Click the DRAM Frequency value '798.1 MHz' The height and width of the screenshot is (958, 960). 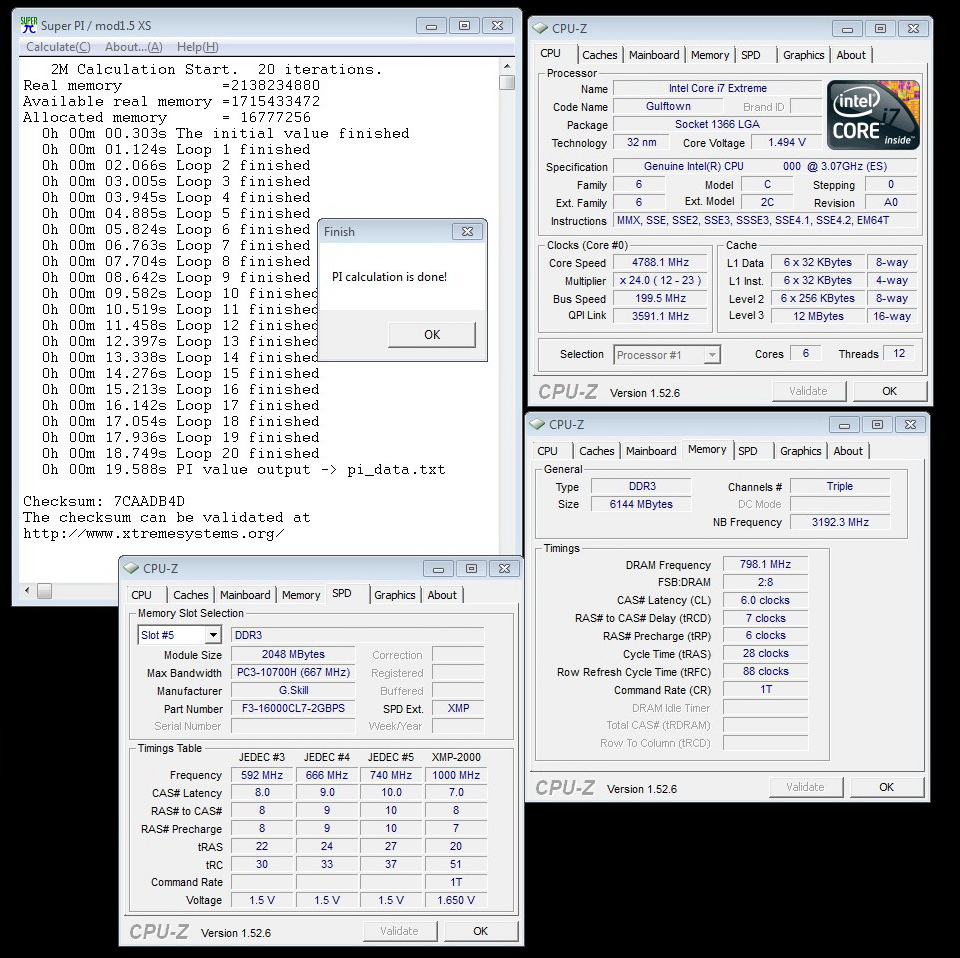coord(765,564)
